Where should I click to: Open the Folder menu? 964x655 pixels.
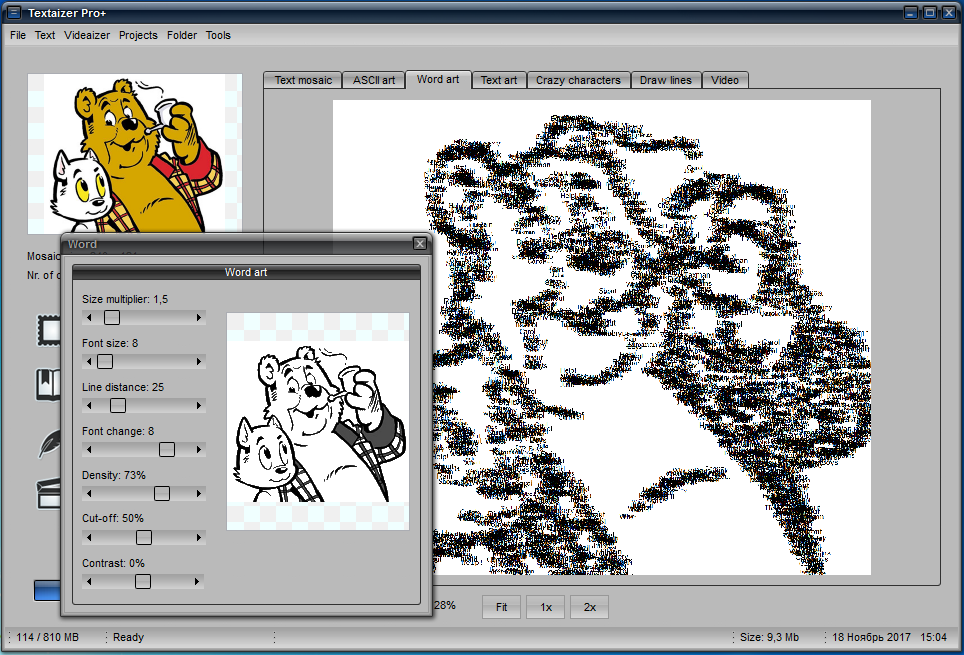182,35
